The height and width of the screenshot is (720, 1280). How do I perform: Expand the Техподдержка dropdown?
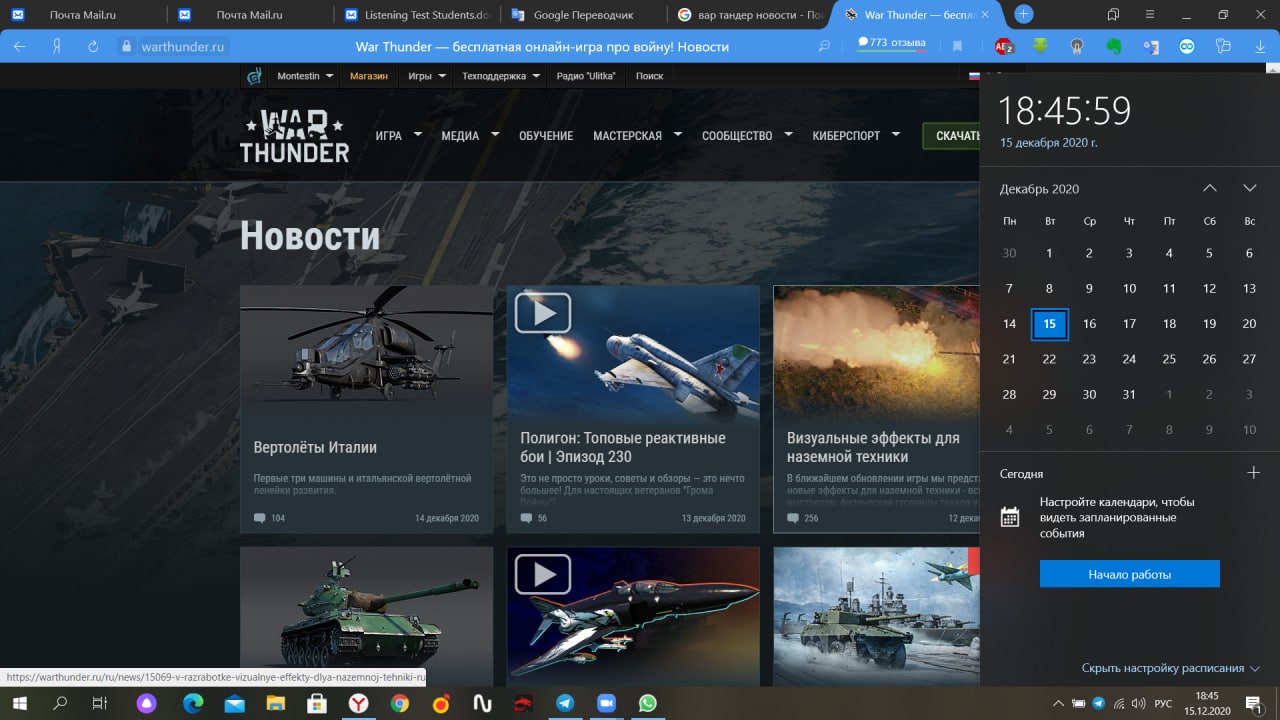pos(501,76)
